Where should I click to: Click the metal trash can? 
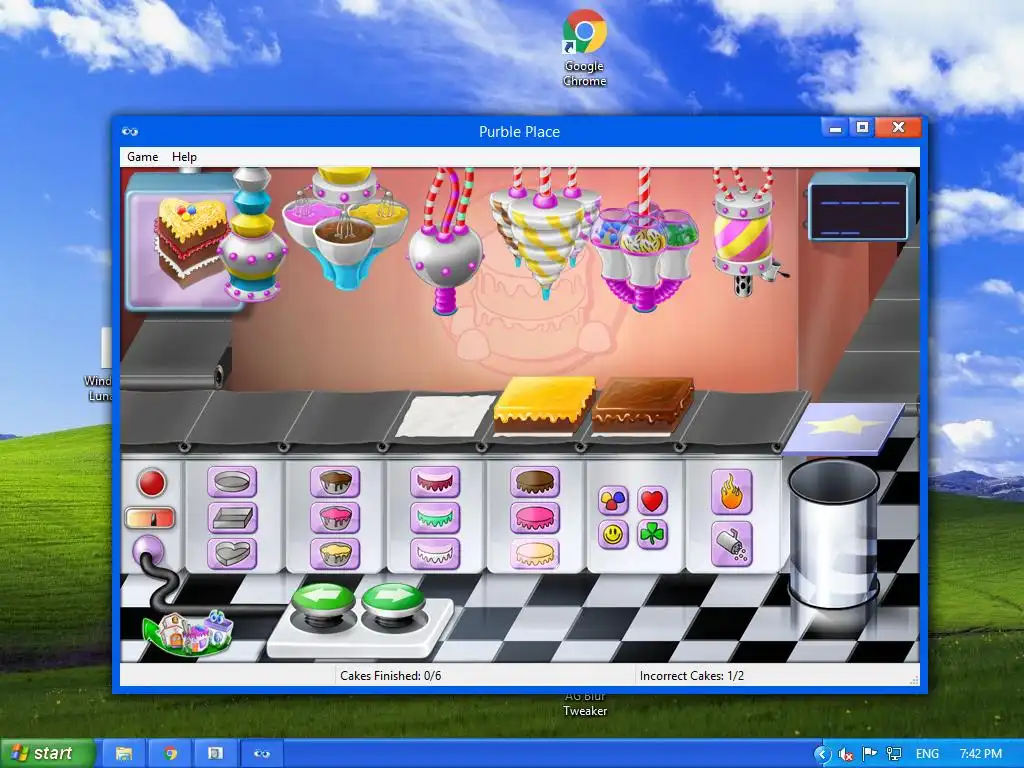coord(833,534)
